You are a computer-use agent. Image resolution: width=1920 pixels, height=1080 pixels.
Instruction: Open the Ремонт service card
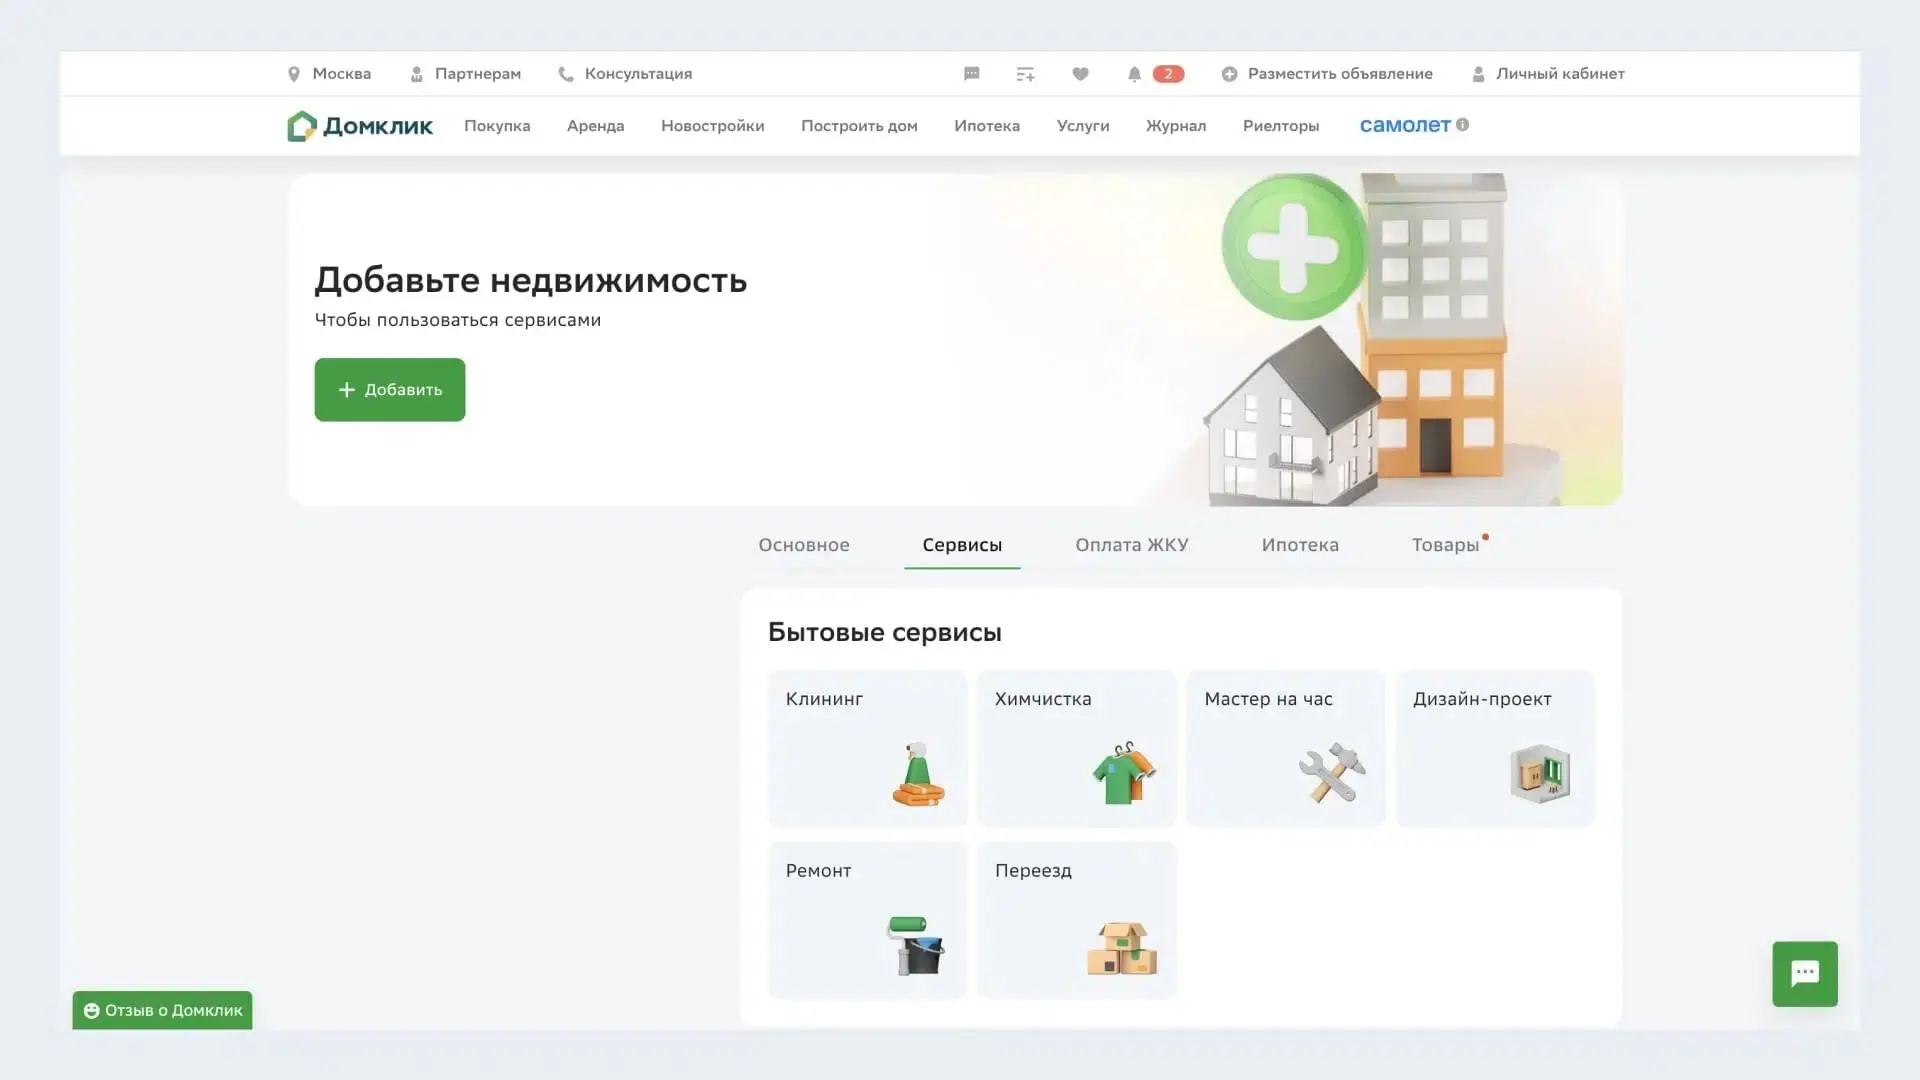pos(867,920)
